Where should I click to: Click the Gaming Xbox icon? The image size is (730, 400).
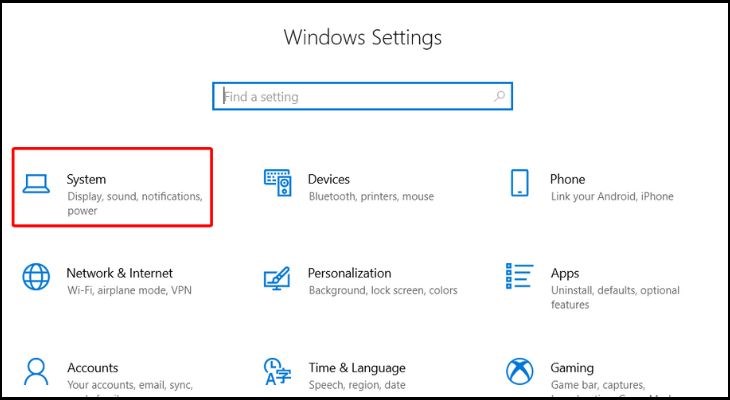pos(519,370)
